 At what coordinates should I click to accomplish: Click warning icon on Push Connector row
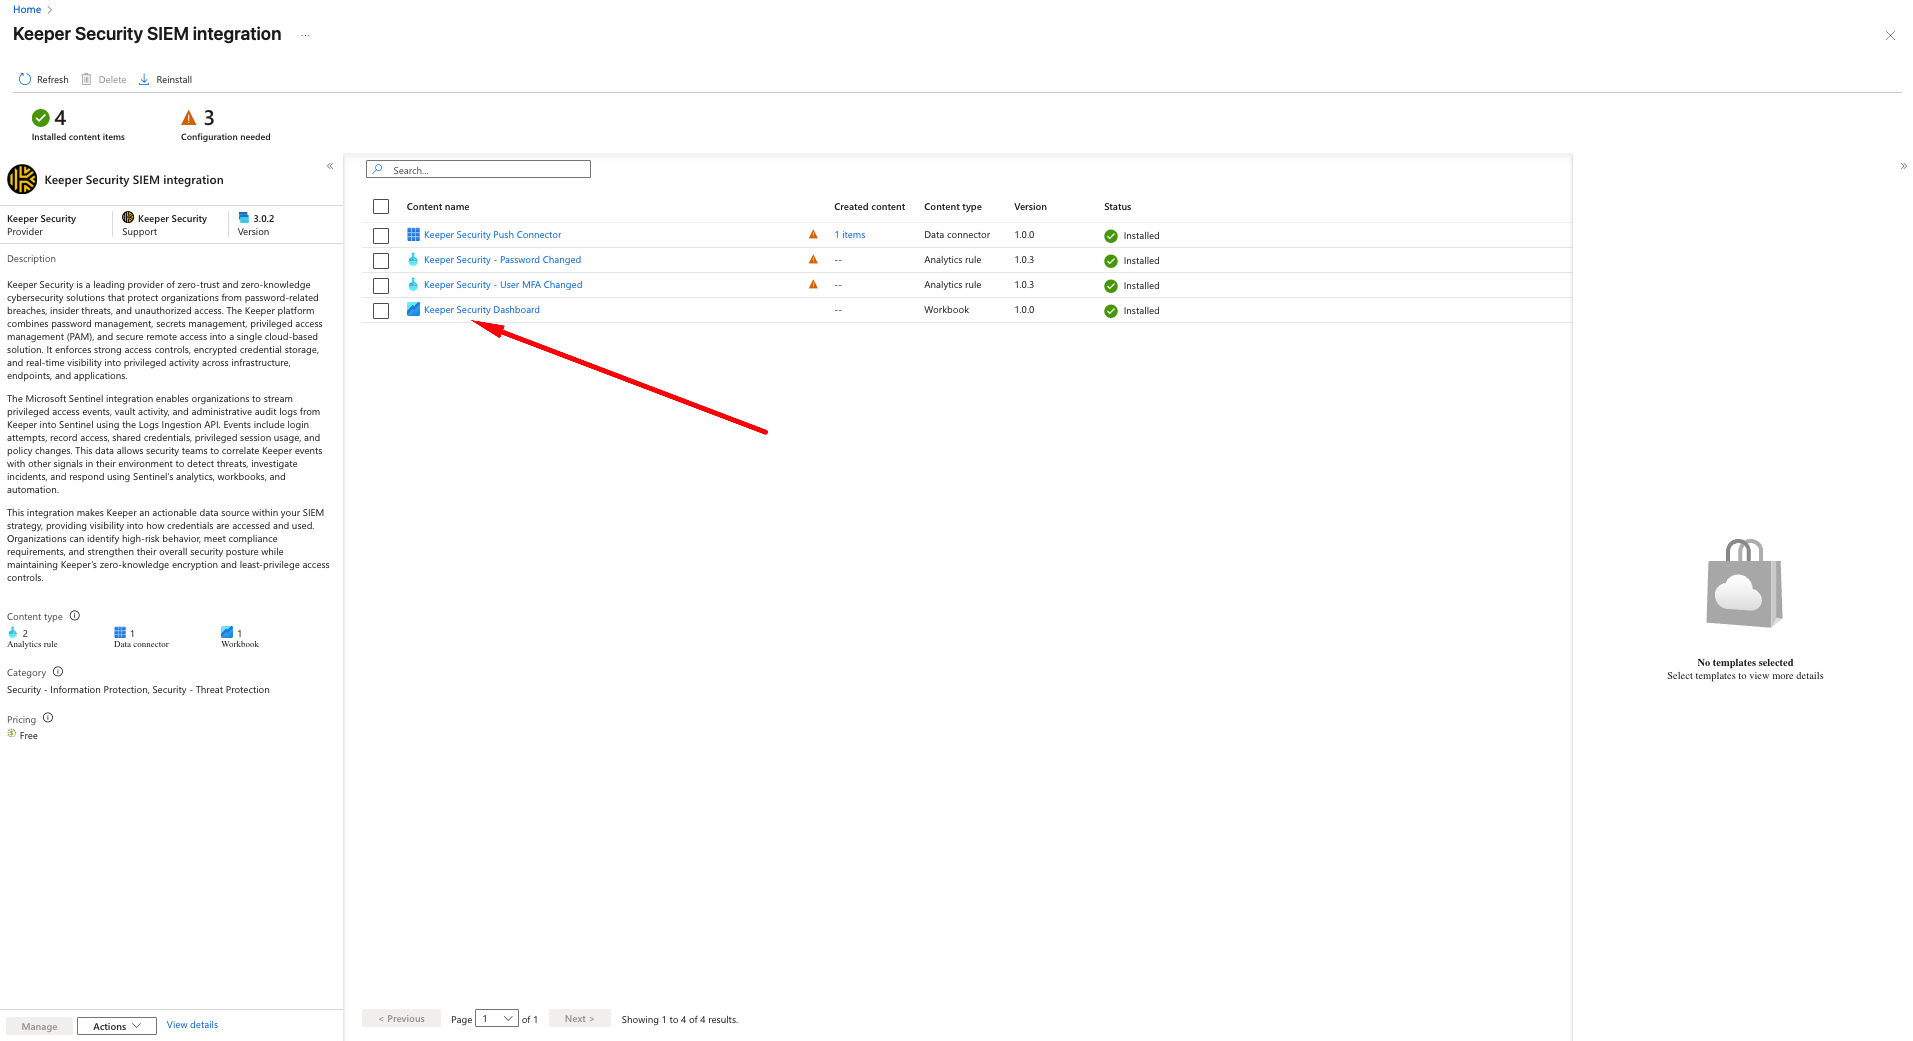[x=813, y=235]
